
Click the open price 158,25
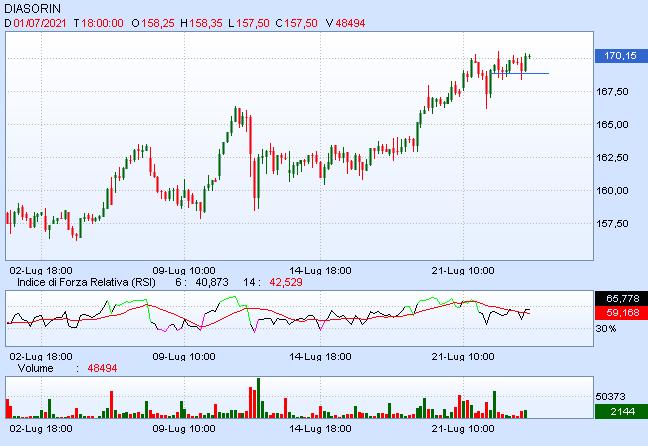point(158,23)
